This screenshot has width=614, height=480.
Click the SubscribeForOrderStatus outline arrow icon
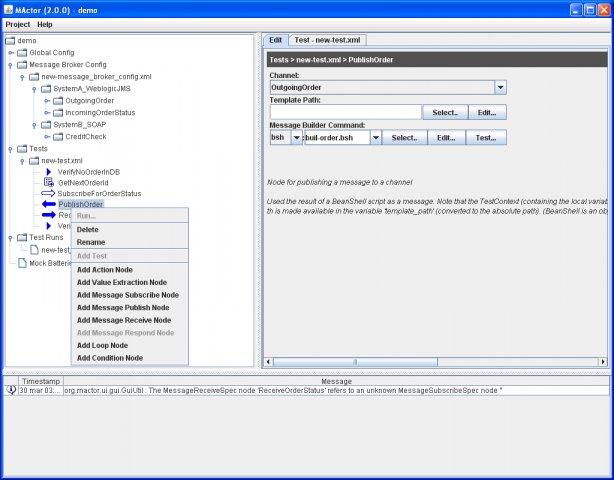[x=48, y=193]
